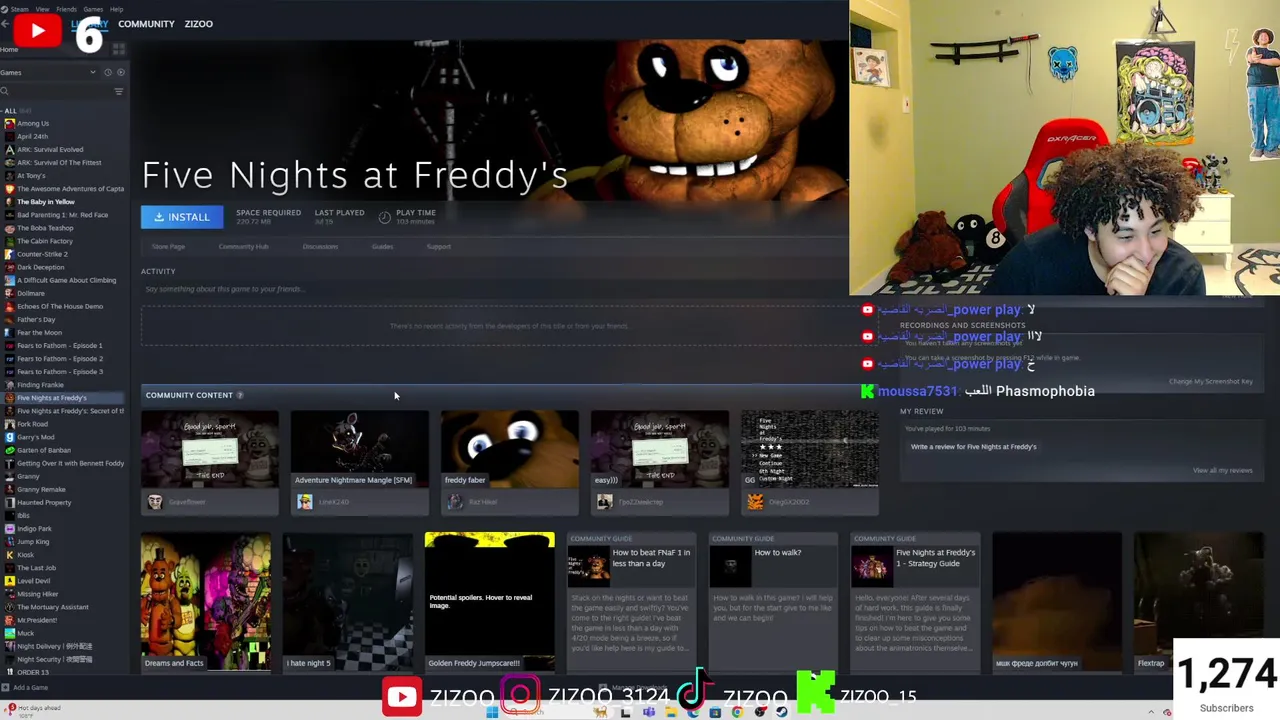Select The Baby in Yellow in list
Viewport: 1280px width, 720px height.
(46, 202)
